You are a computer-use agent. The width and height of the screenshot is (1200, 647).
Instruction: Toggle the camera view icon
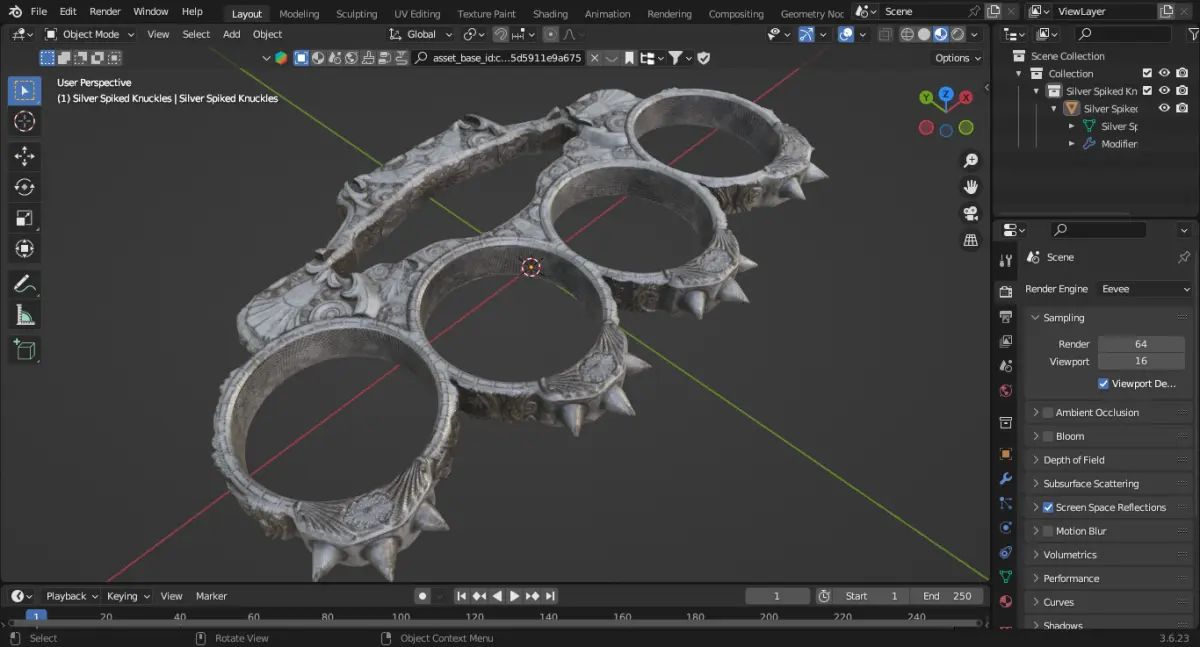click(x=969, y=213)
